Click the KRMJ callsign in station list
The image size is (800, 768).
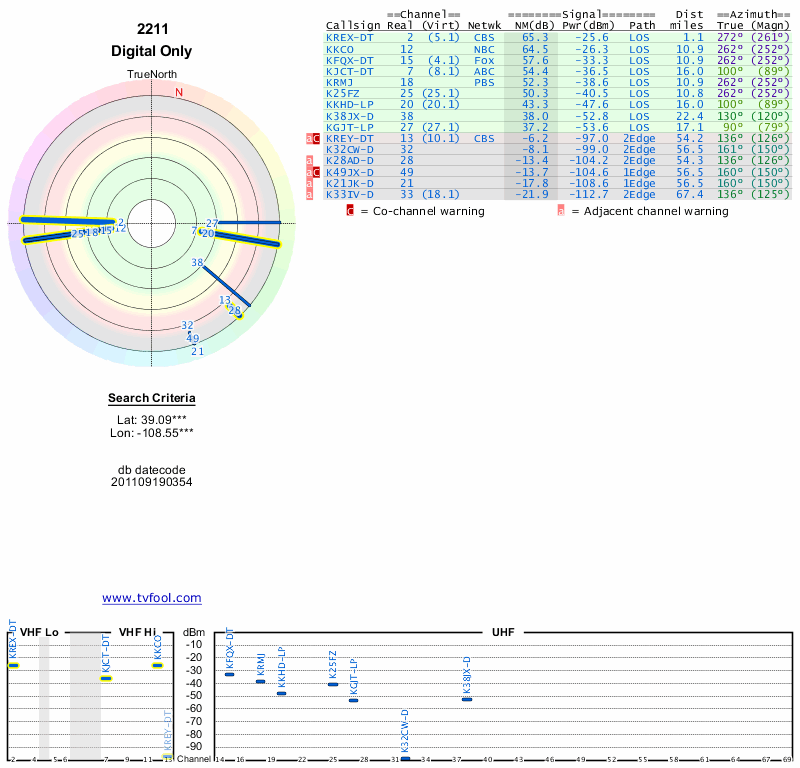tap(340, 81)
